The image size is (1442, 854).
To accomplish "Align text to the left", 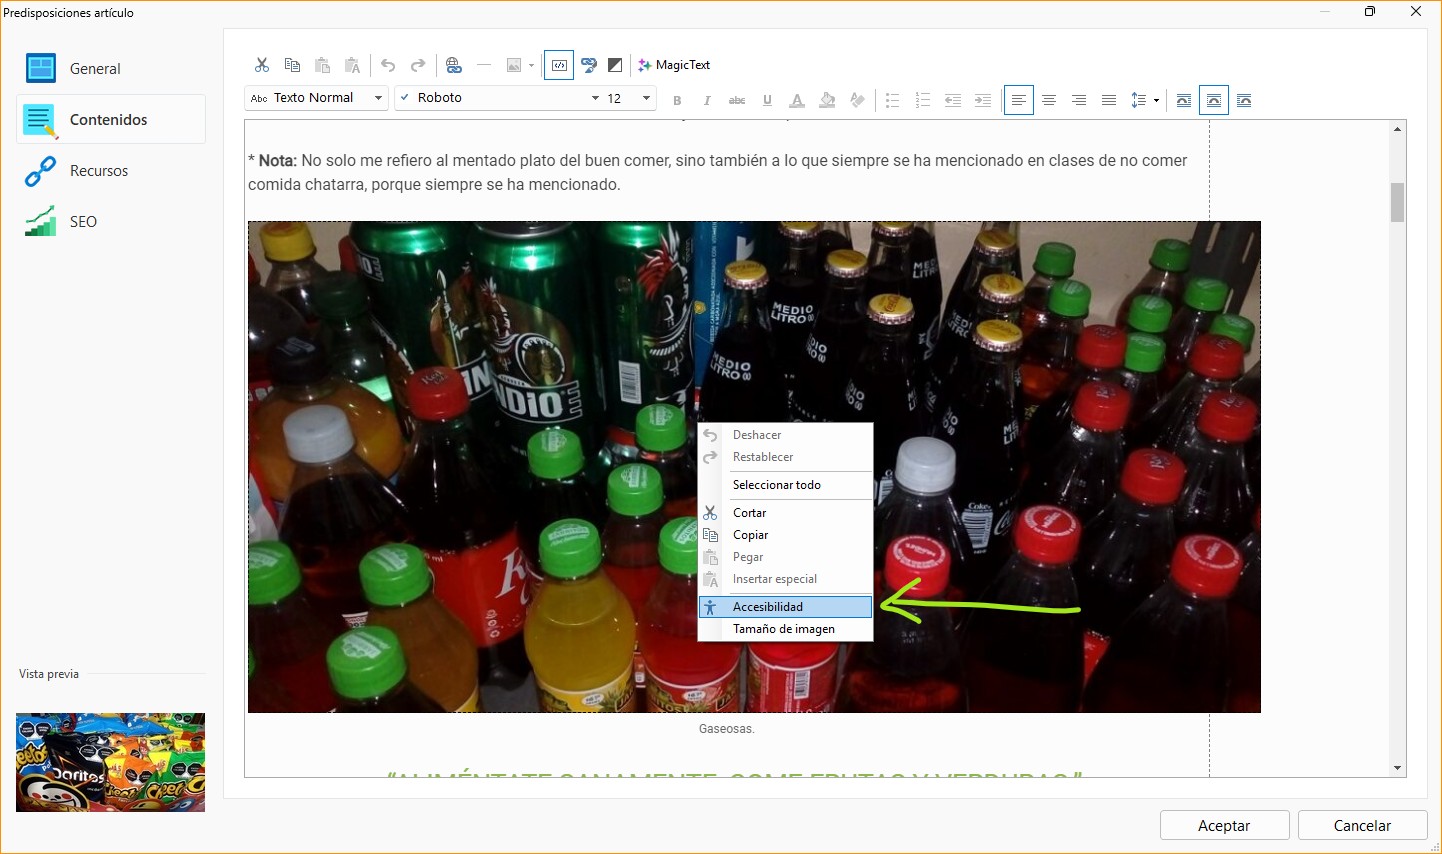I will (1019, 100).
